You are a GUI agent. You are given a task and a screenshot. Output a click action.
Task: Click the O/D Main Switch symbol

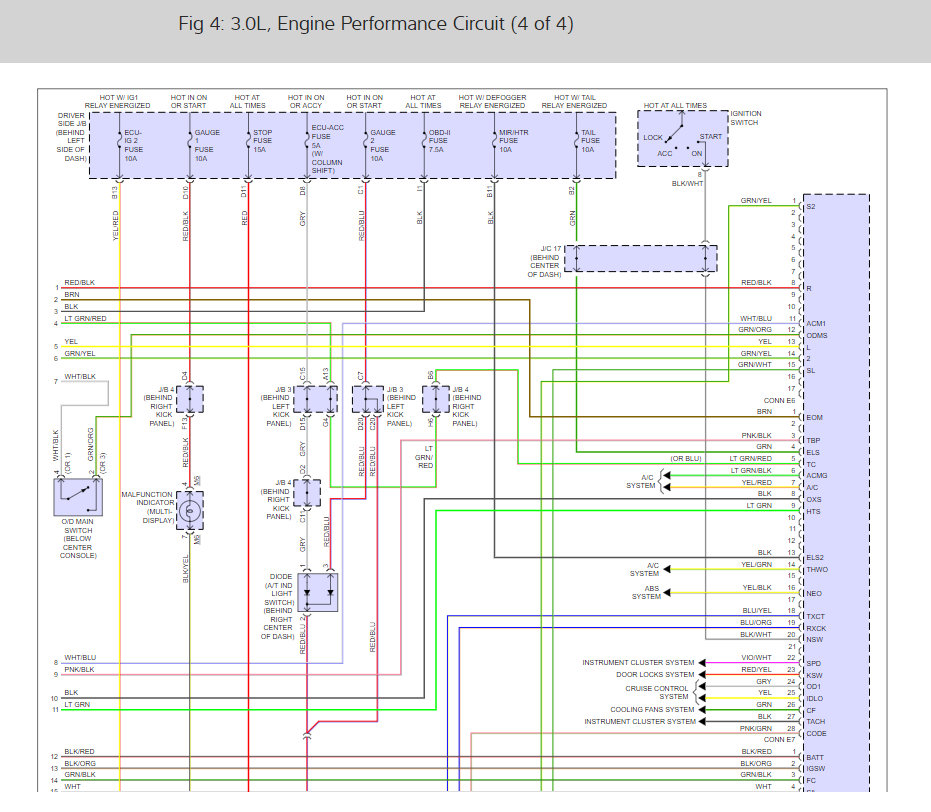(x=78, y=496)
